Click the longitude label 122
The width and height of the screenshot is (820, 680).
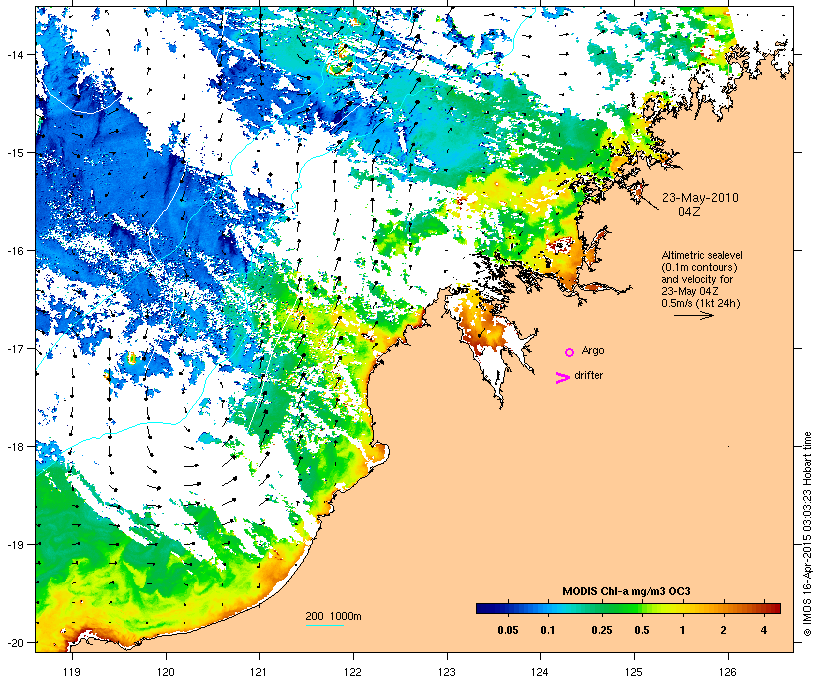point(353,672)
